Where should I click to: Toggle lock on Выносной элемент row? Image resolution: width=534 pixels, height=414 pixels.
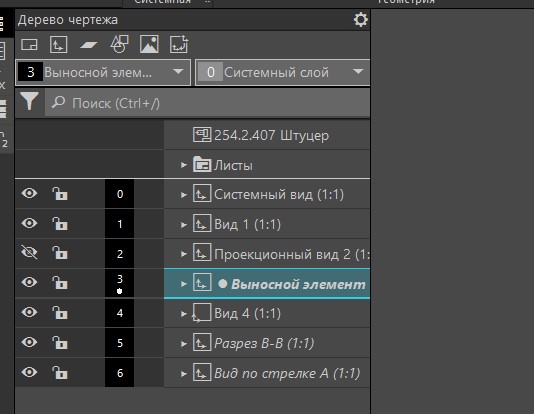[60, 282]
